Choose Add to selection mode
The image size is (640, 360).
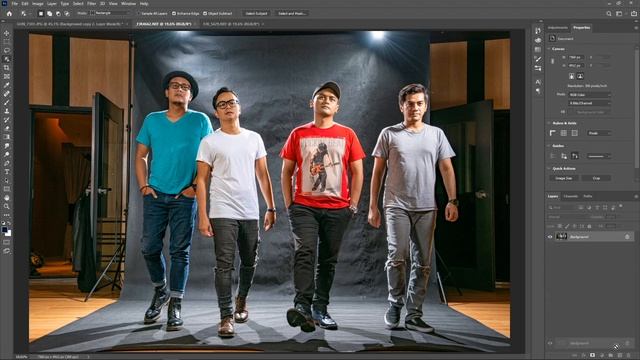click(x=49, y=13)
